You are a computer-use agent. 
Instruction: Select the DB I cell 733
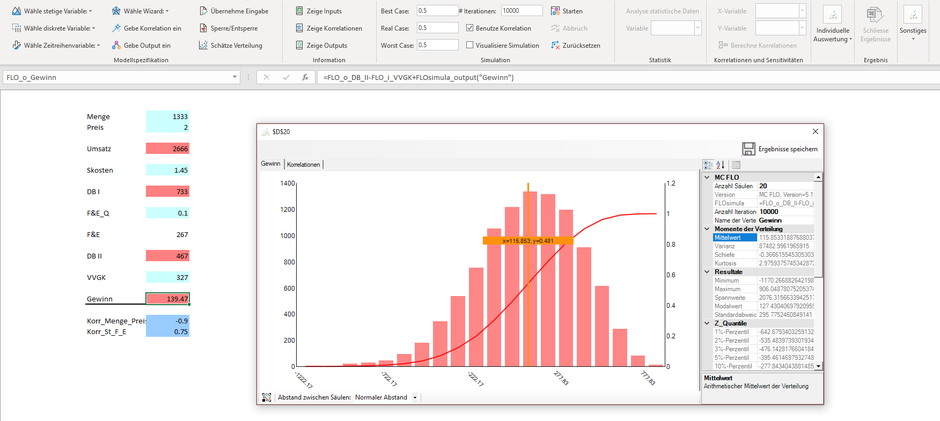(168, 191)
